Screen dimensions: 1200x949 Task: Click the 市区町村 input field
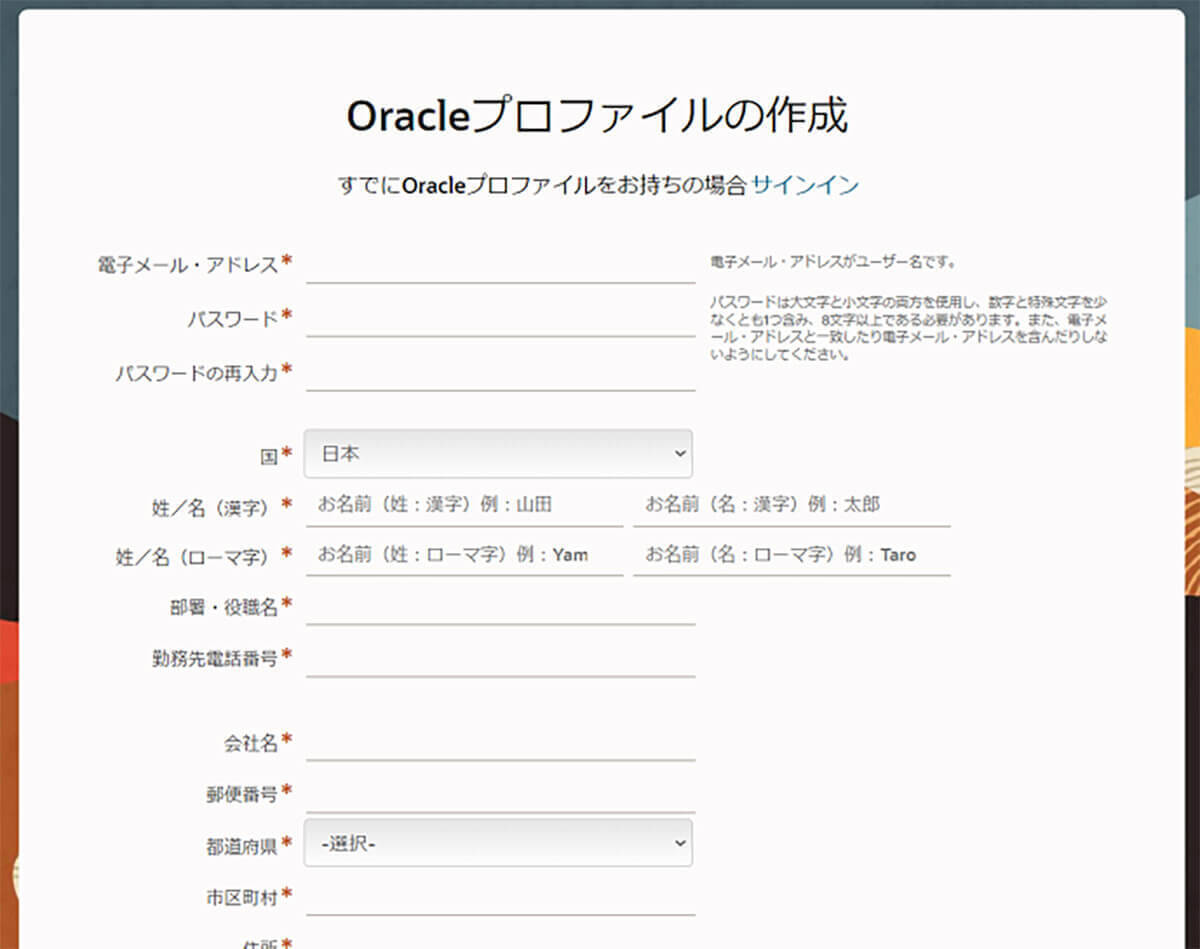(500, 897)
